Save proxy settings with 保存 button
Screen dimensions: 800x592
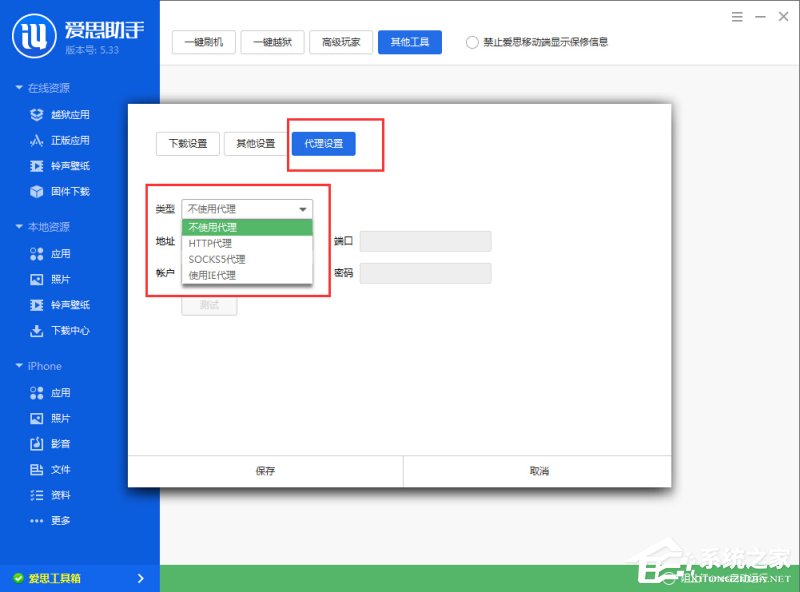(266, 470)
